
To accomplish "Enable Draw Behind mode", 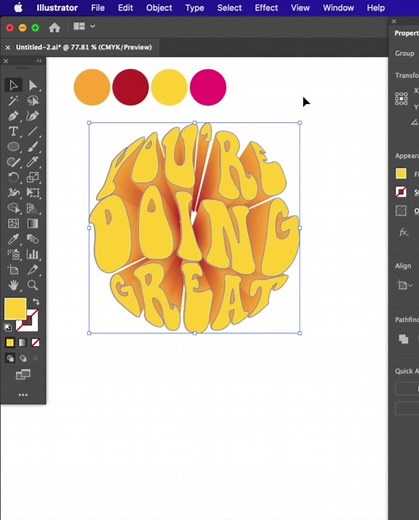I will pyautogui.click(x=23, y=358).
